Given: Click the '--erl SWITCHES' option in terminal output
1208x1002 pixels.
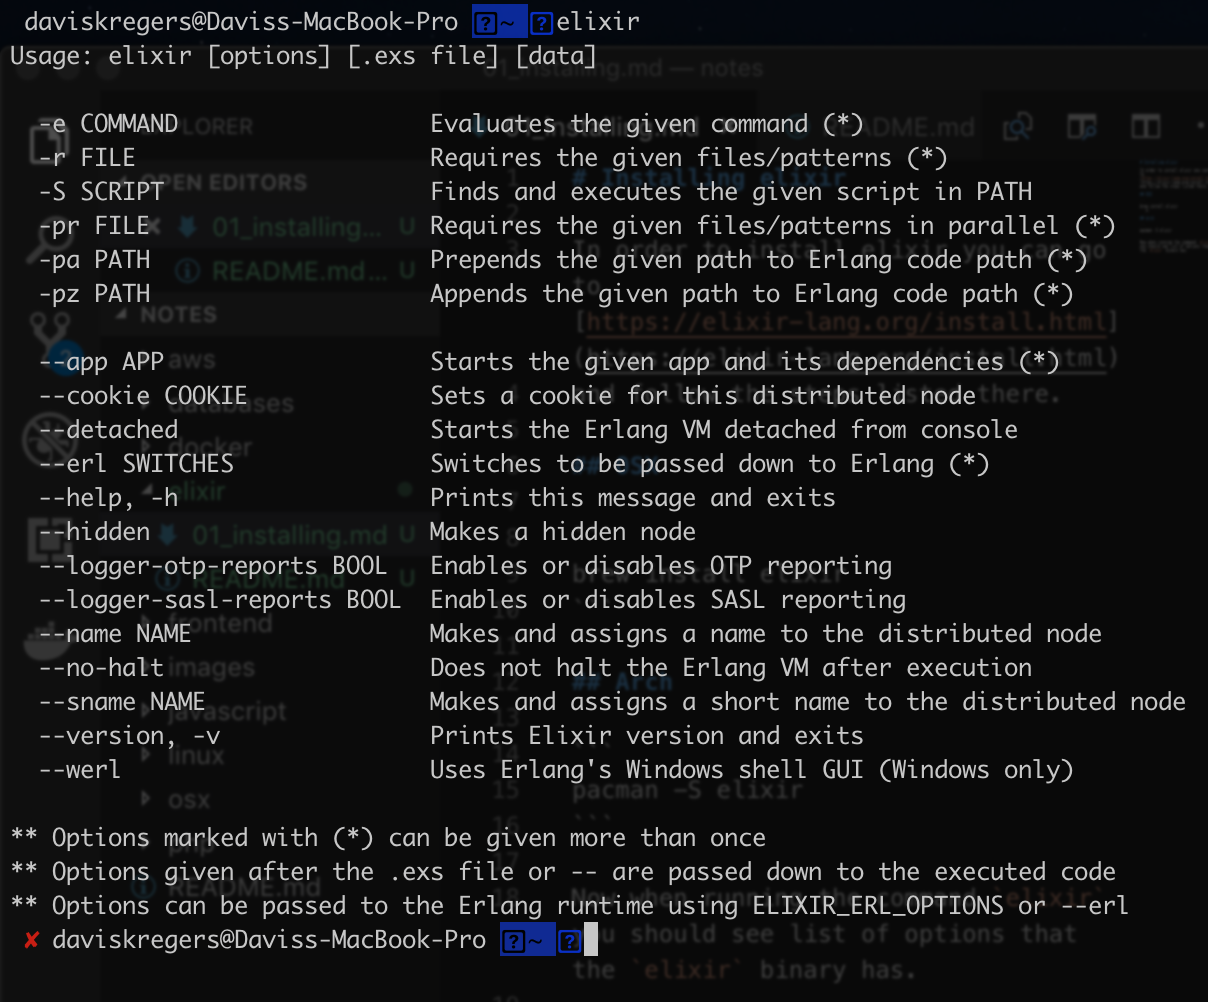Looking at the screenshot, I should pos(136,464).
